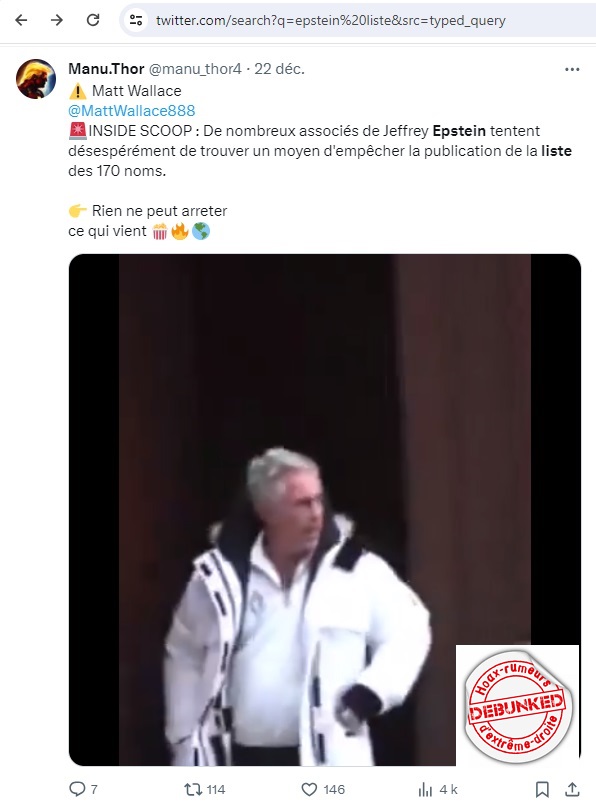Viewport: 596px width, 812px height.
Task: Retweet the post via repost icon
Action: pos(193,789)
